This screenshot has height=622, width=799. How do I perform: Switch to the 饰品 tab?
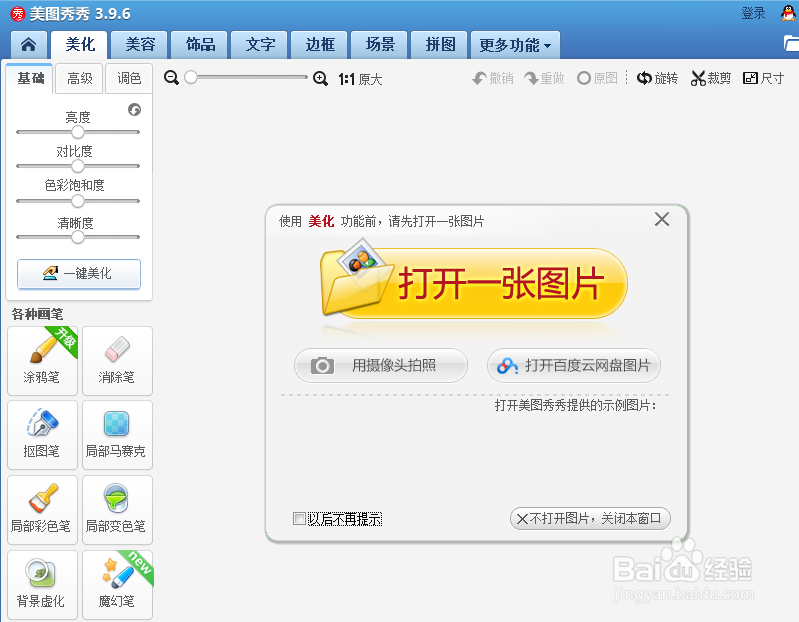click(x=200, y=45)
